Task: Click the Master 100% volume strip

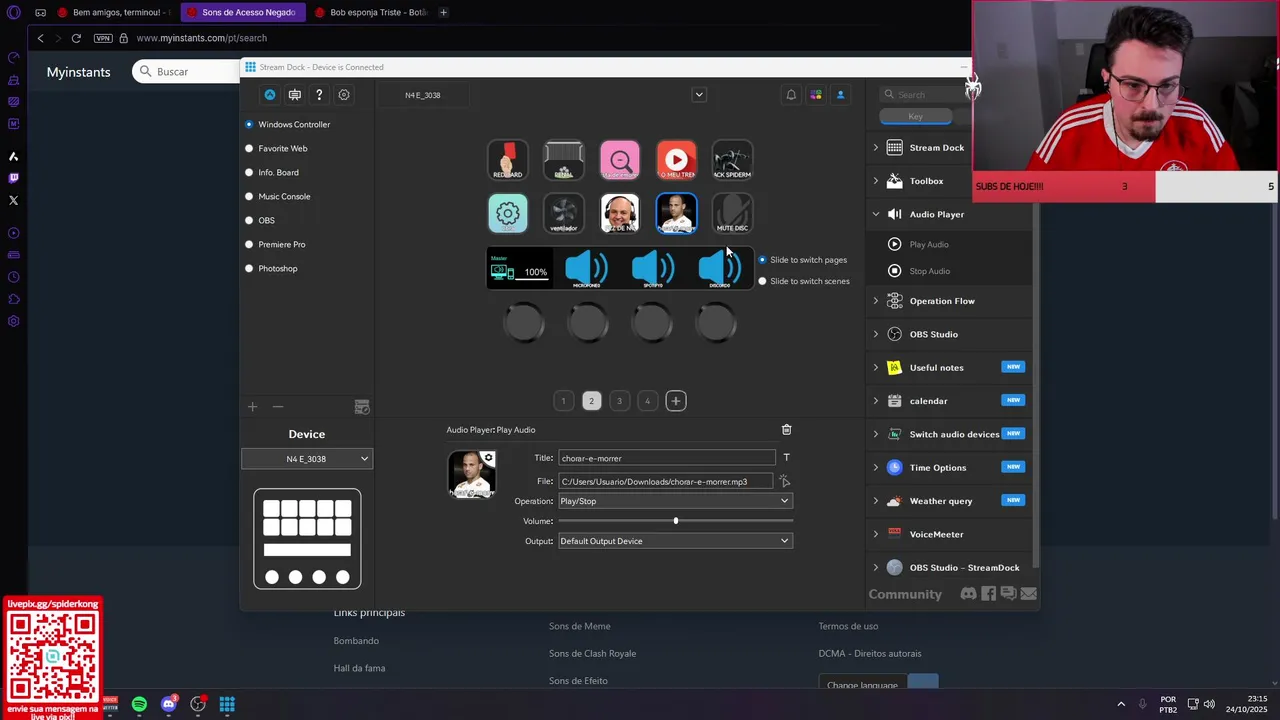Action: (x=520, y=268)
